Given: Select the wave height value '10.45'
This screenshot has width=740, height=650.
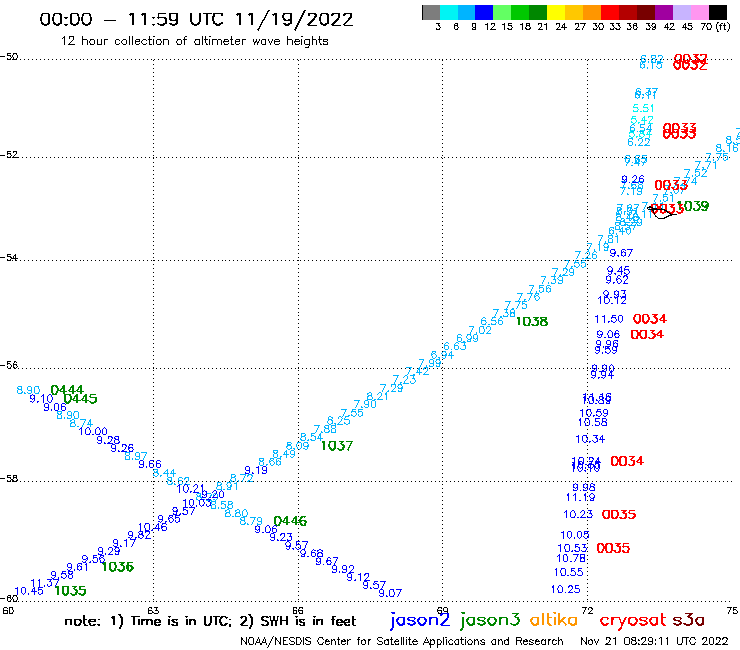Looking at the screenshot, I should (29, 591).
